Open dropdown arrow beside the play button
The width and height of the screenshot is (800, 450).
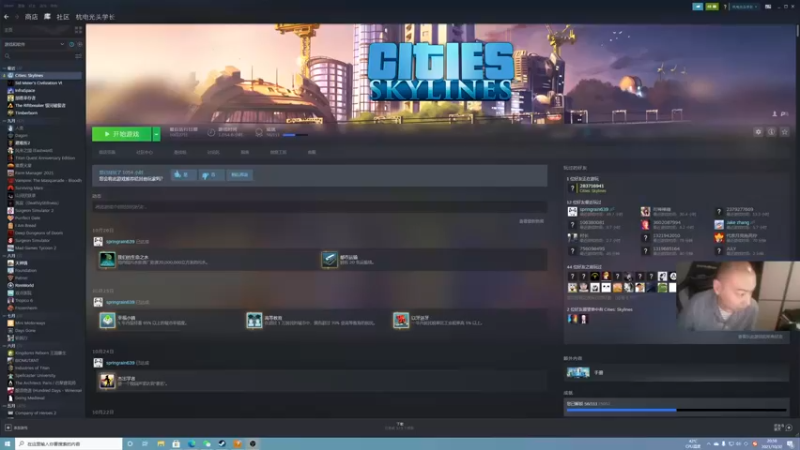(156, 134)
